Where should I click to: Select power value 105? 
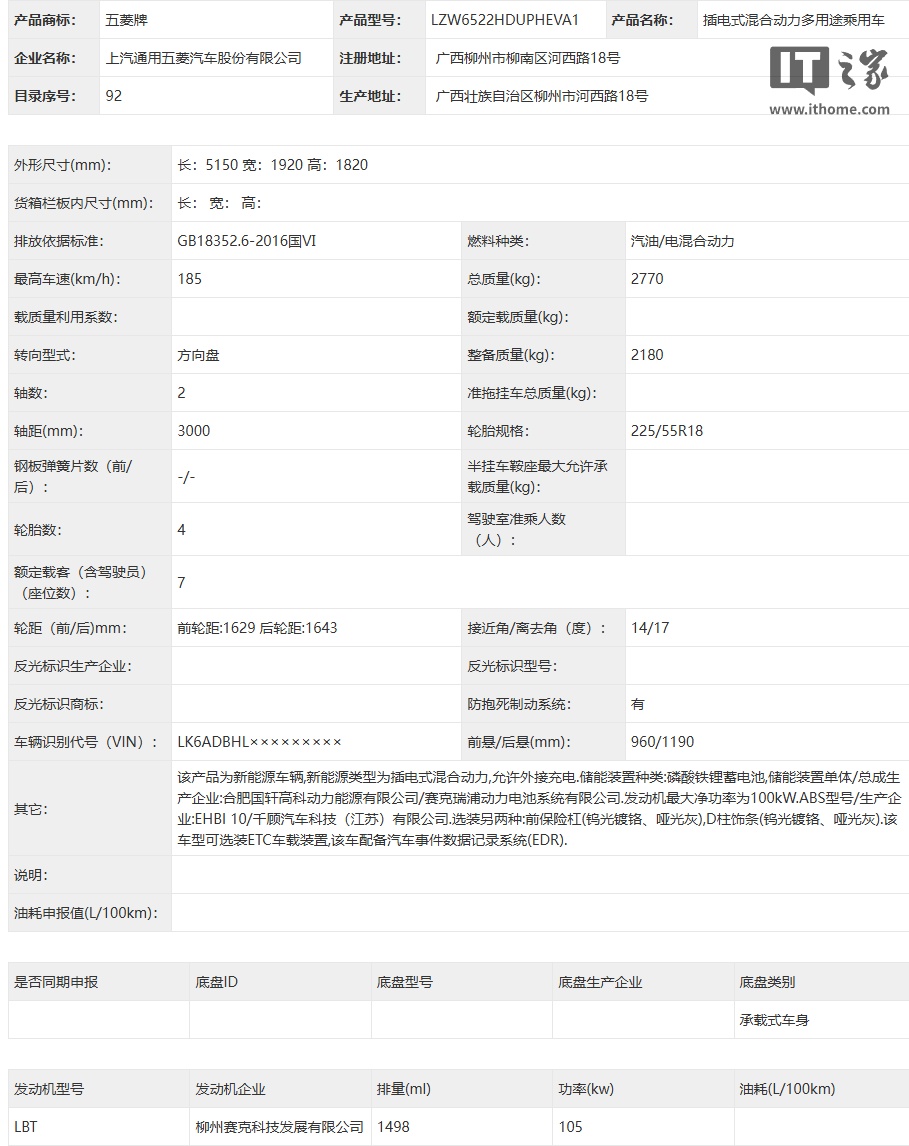[571, 1126]
